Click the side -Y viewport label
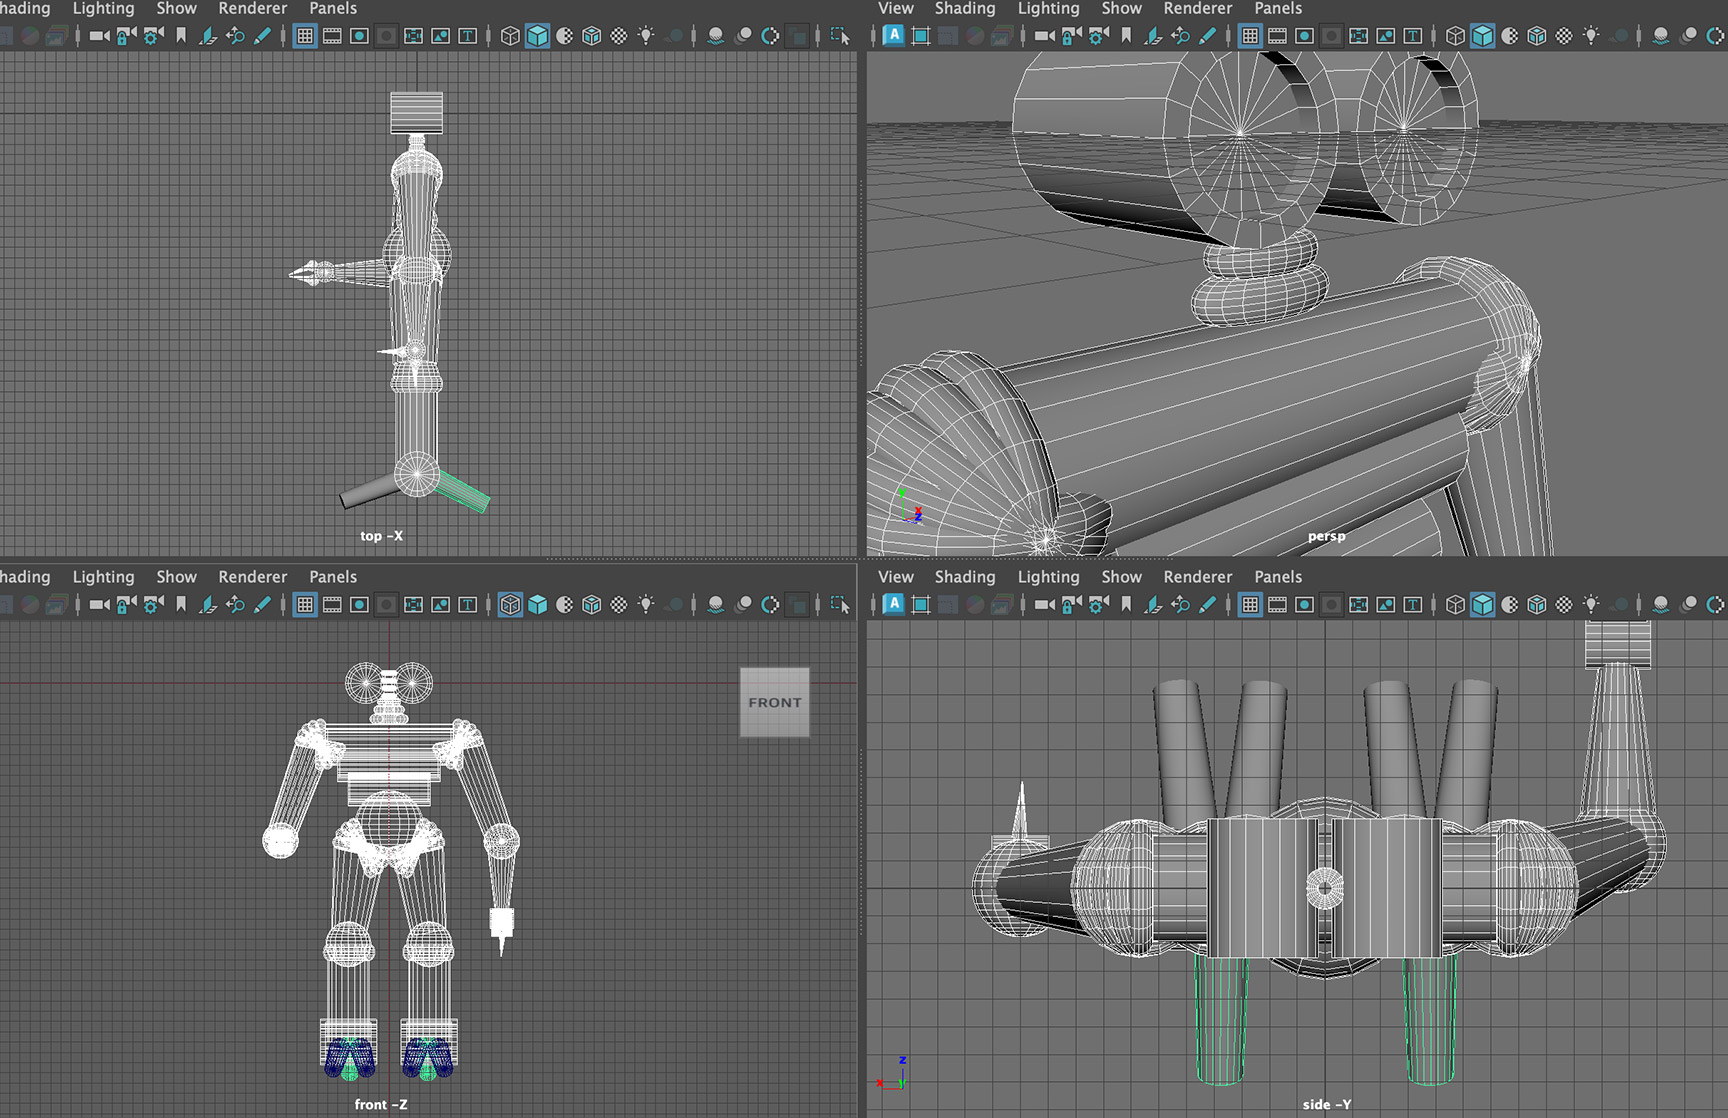The height and width of the screenshot is (1118, 1728). pyautogui.click(x=1325, y=1104)
